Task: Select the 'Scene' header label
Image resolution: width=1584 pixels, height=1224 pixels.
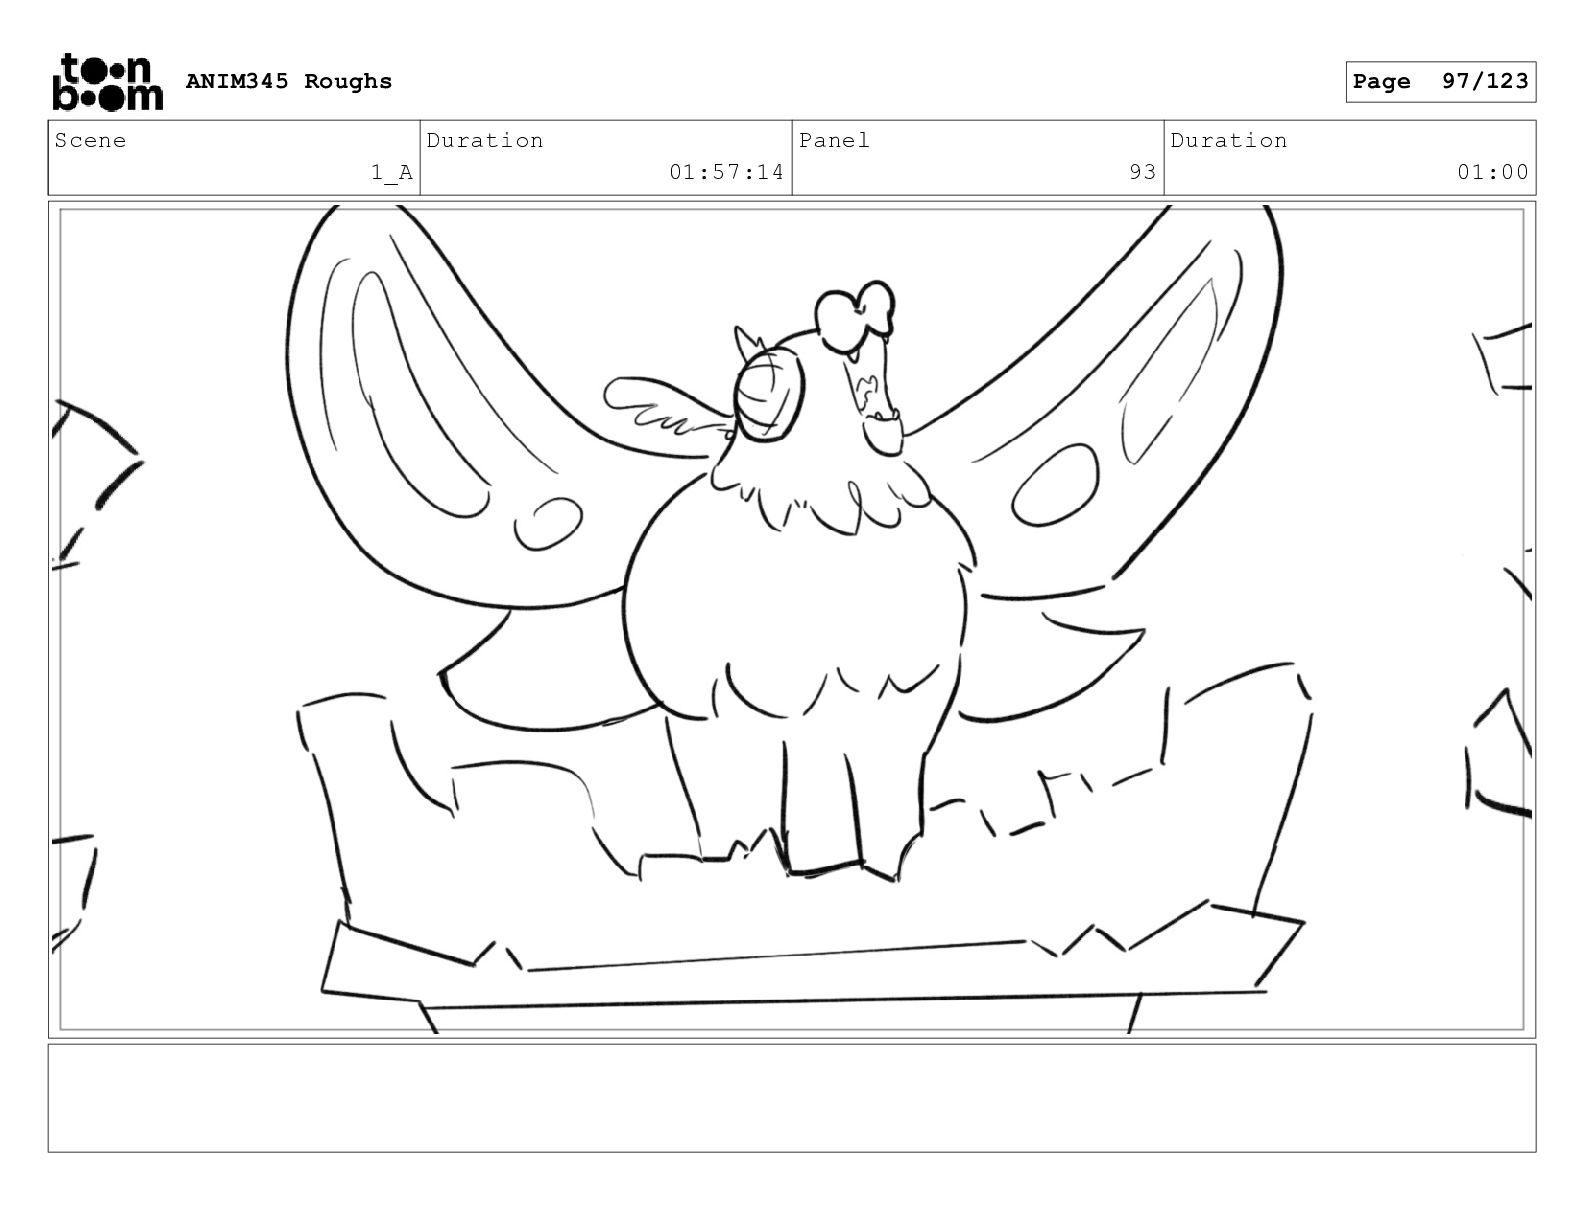Action: tap(91, 140)
